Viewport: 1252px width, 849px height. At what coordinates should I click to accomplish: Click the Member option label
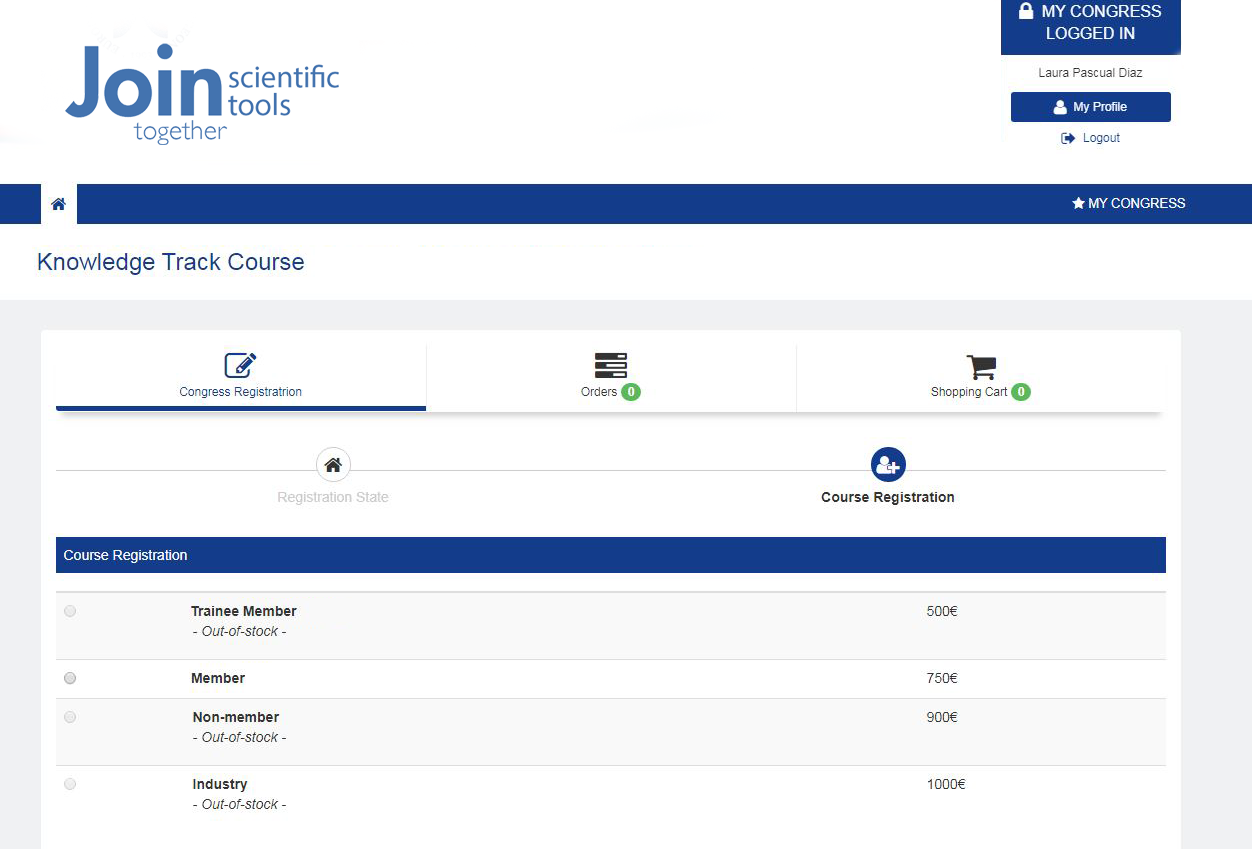tap(218, 678)
